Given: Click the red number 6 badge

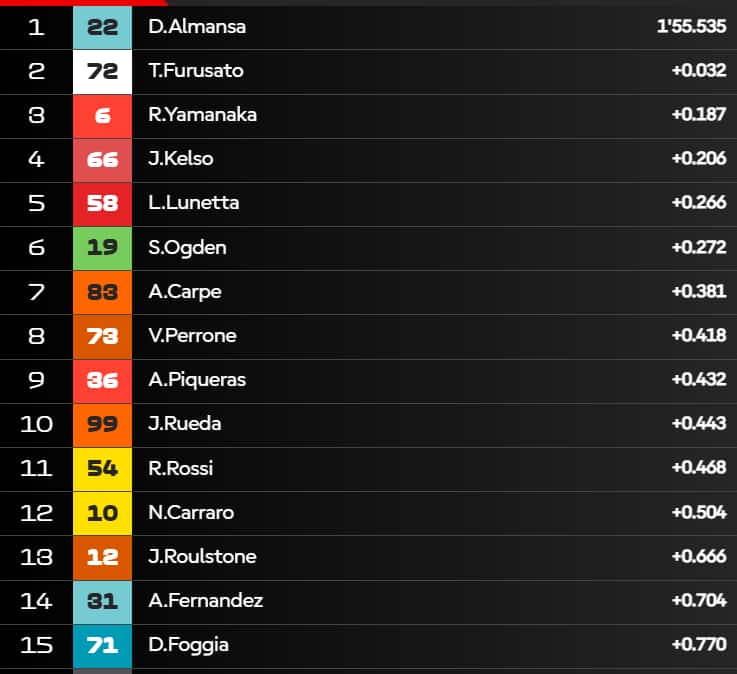Looking at the screenshot, I should coord(102,116).
